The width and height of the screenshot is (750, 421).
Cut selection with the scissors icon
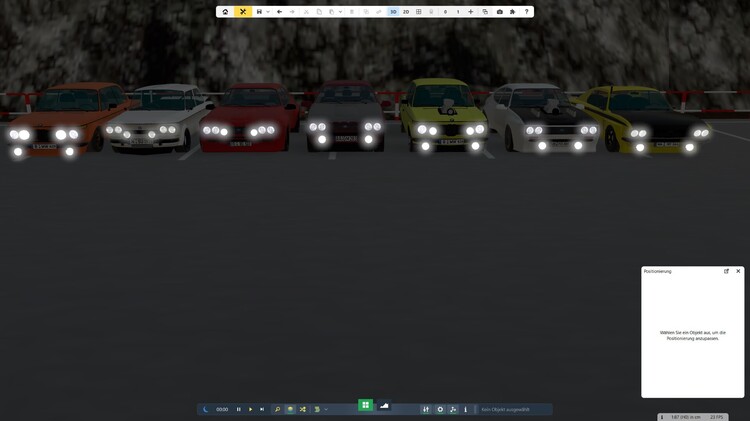pos(306,11)
